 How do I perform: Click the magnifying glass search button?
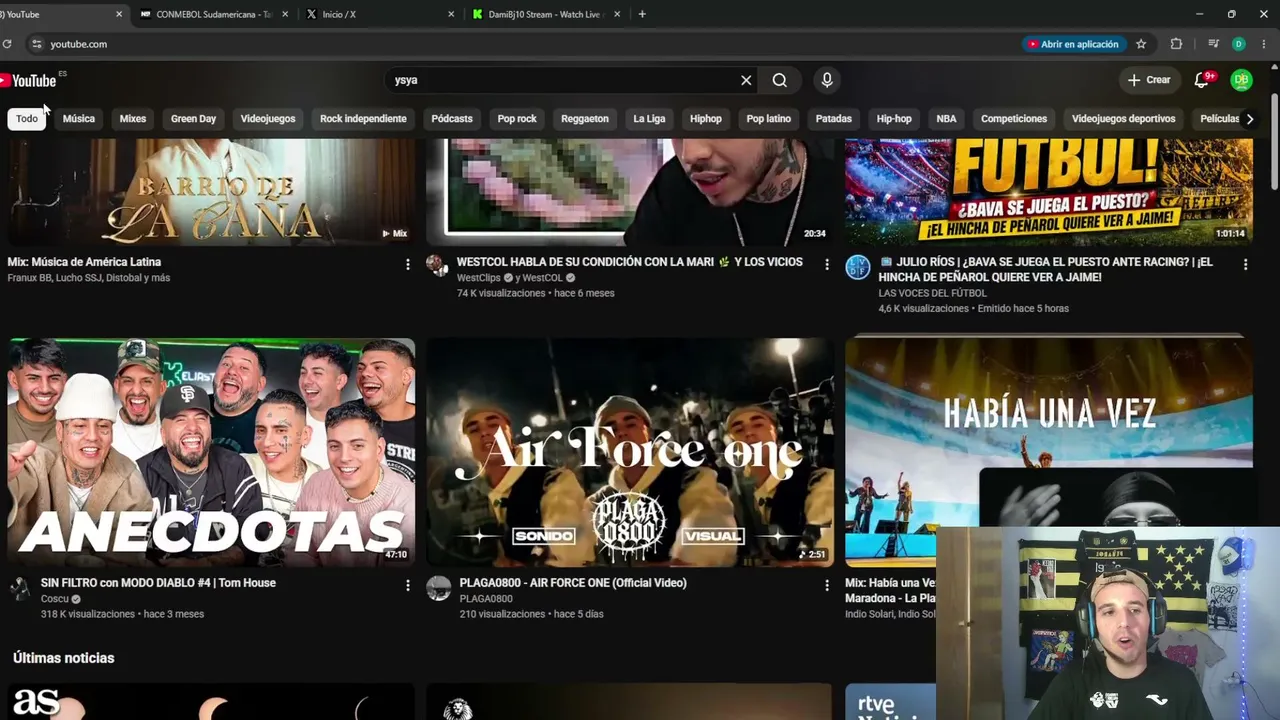[x=780, y=80]
